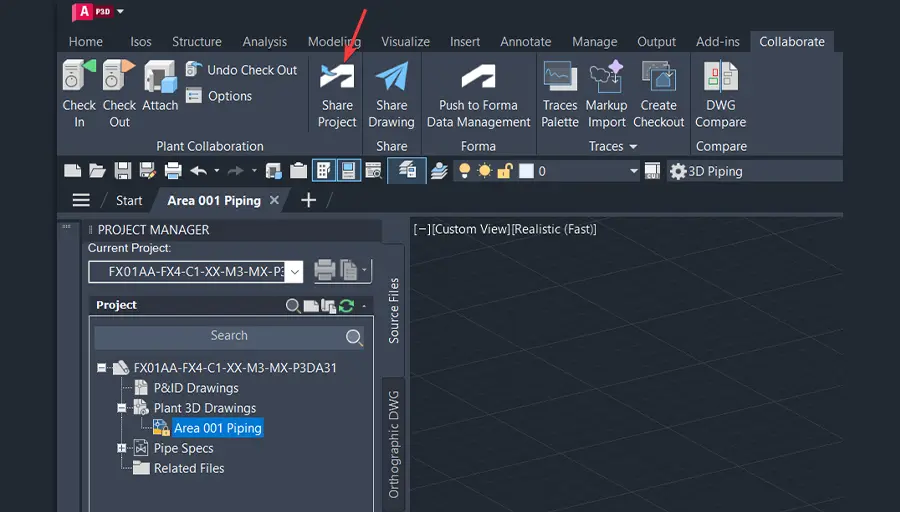
Task: Close the Area 001 Piping tab
Action: [274, 200]
